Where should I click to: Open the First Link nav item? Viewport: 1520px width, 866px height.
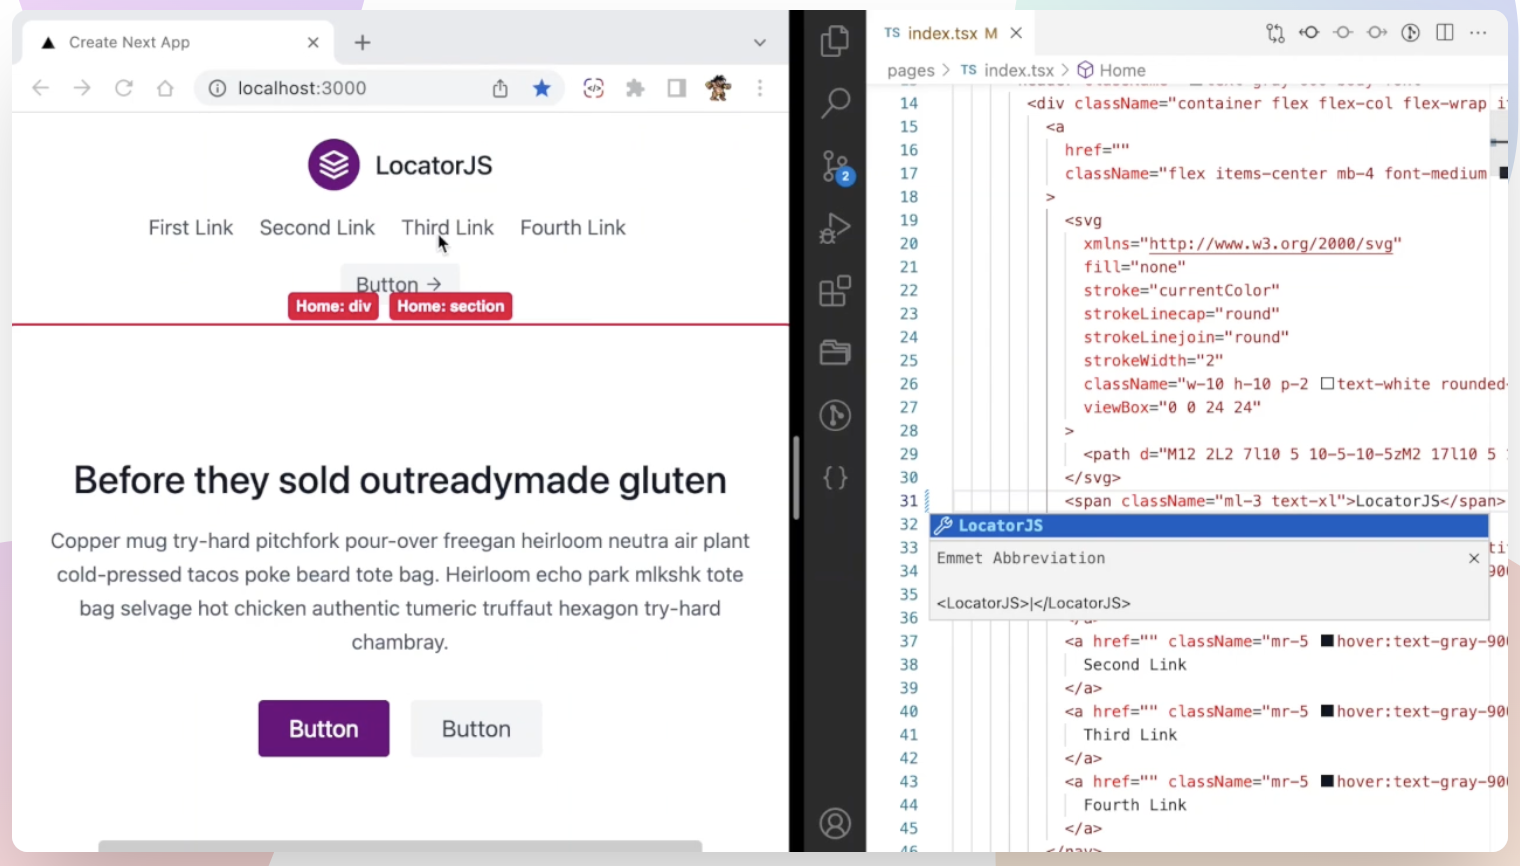pyautogui.click(x=190, y=227)
